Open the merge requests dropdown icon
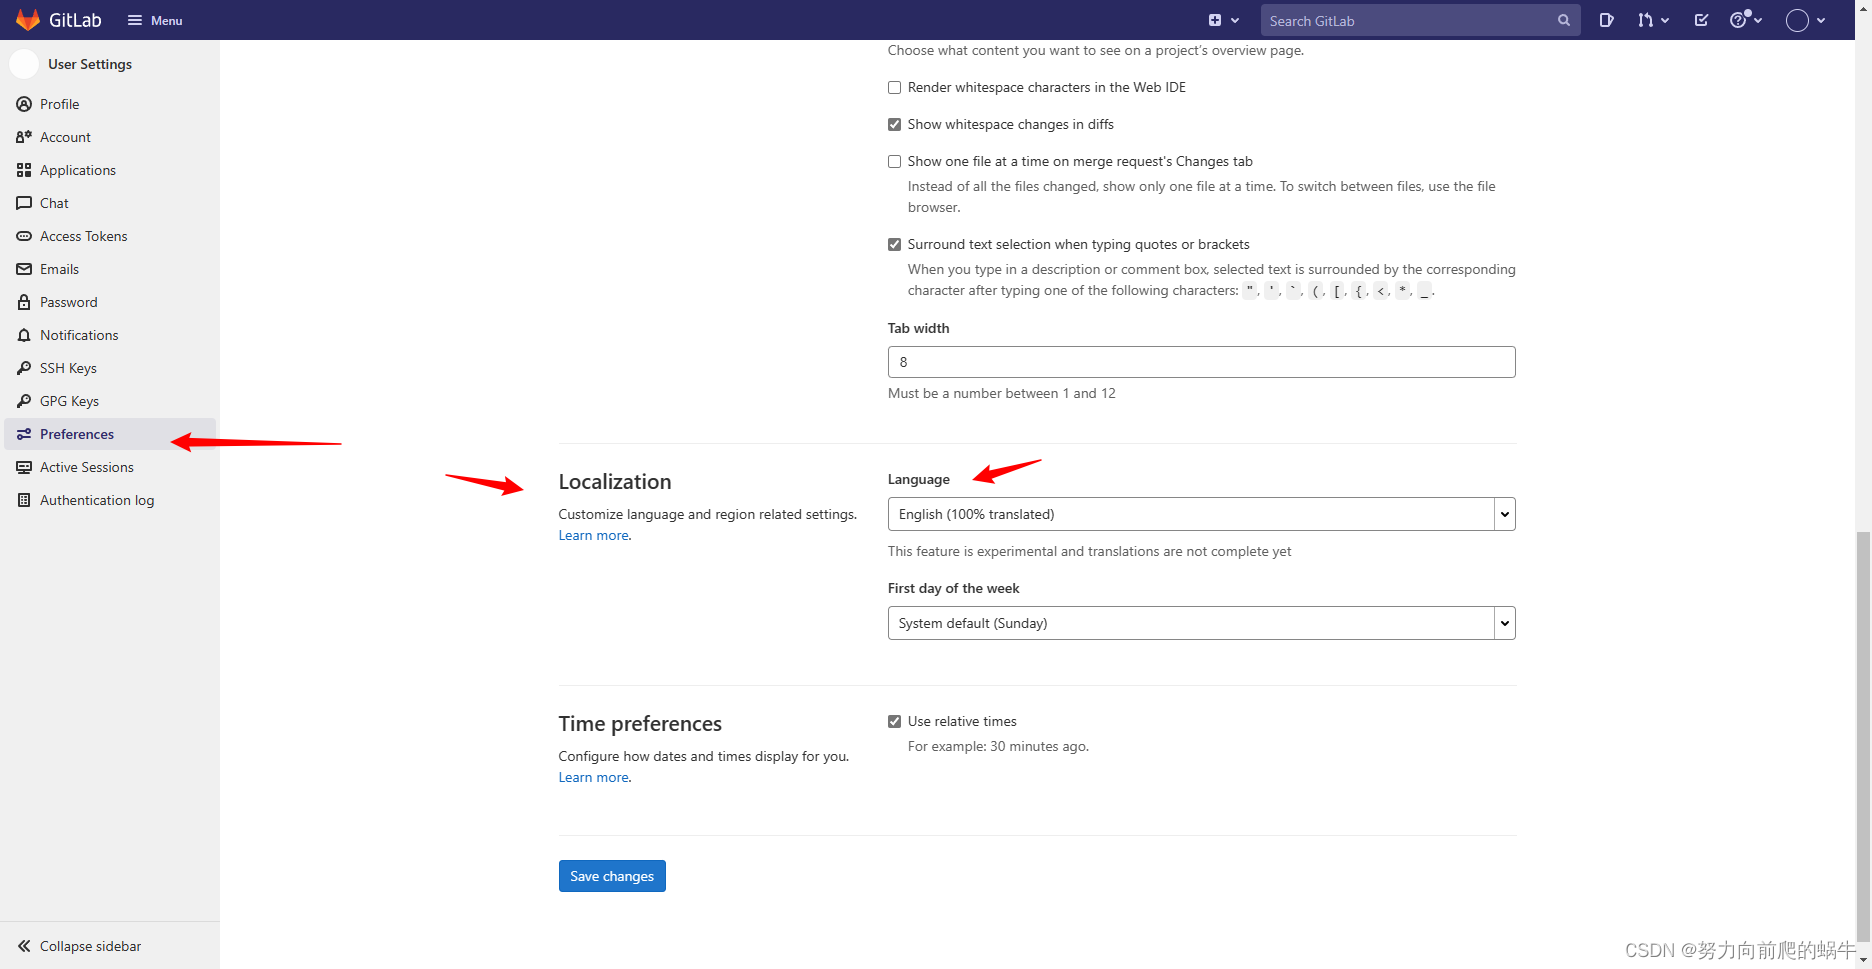The width and height of the screenshot is (1872, 969). [x=1653, y=20]
